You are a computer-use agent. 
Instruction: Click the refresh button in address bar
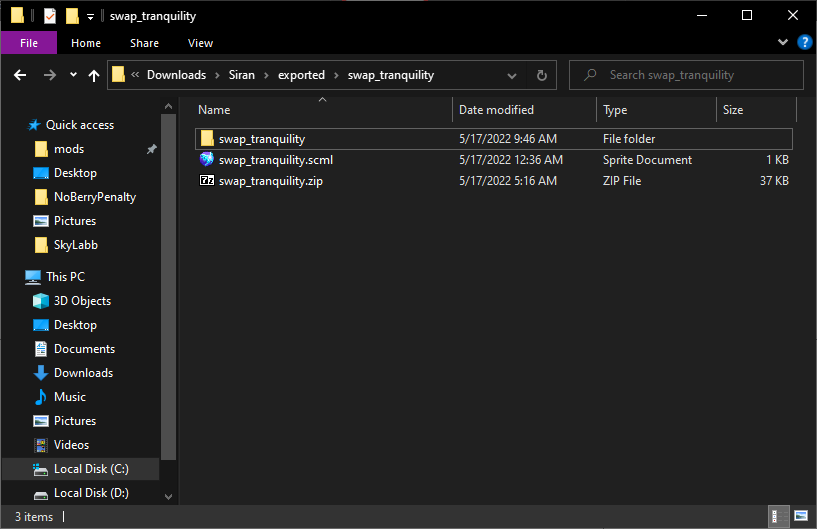(542, 75)
